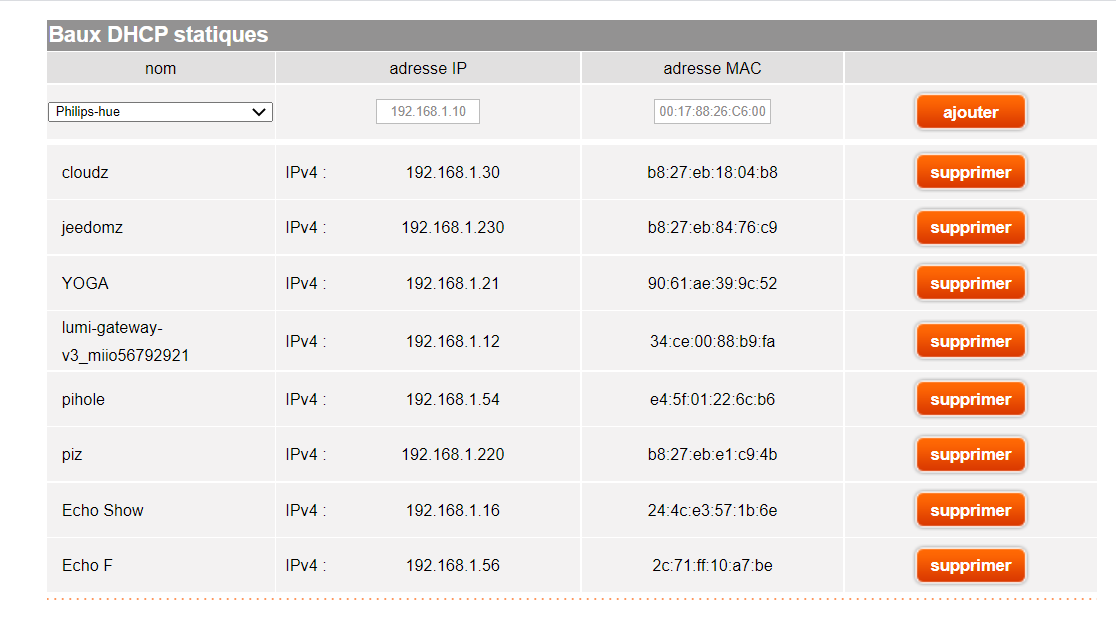The height and width of the screenshot is (638, 1116).
Task: Remove the jeedomz DHCP entry
Action: (970, 228)
